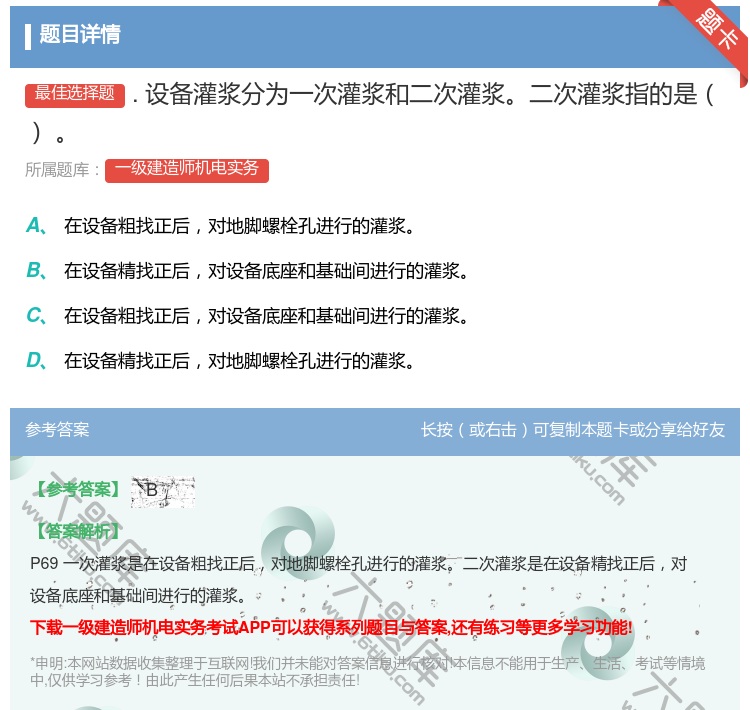Click the 题目详情 header title
750x710 pixels.
tap(80, 34)
